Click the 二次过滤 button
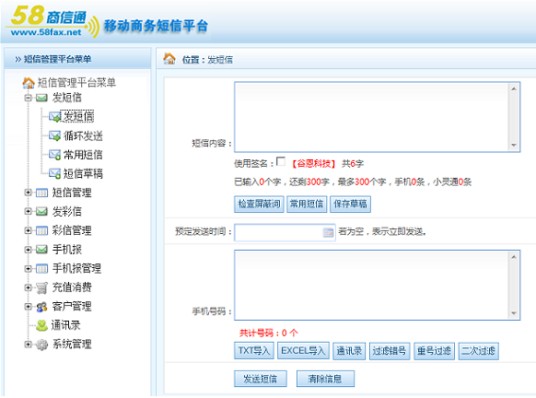Viewport: 536px width, 398px height. [479, 351]
